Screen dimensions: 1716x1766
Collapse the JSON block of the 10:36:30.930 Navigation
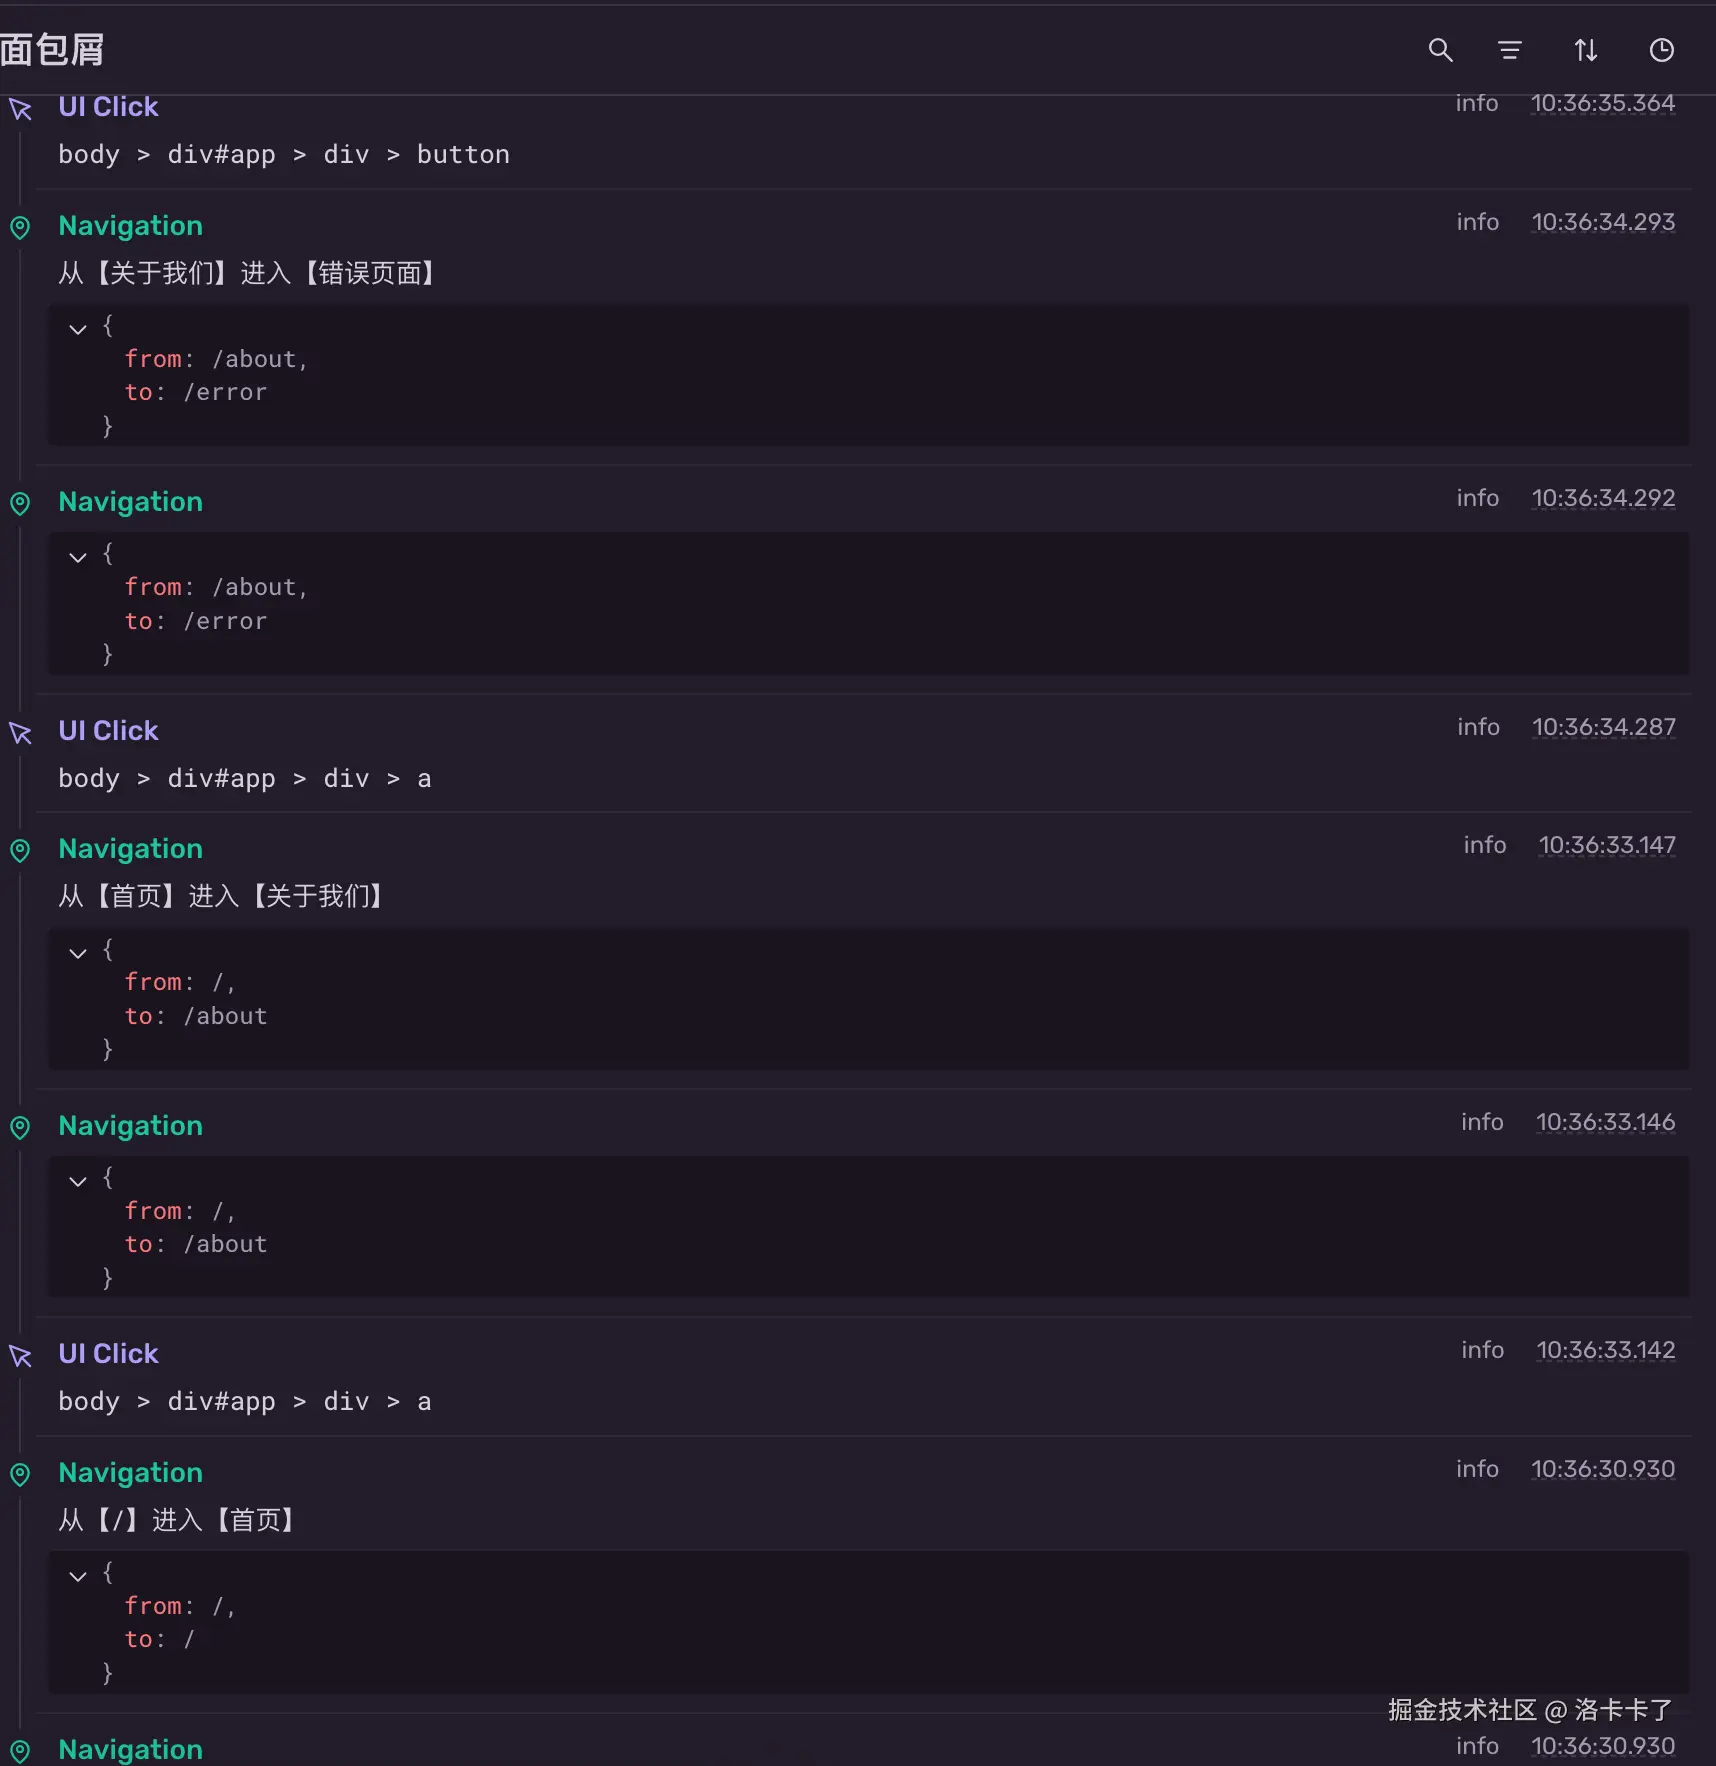tap(78, 1575)
